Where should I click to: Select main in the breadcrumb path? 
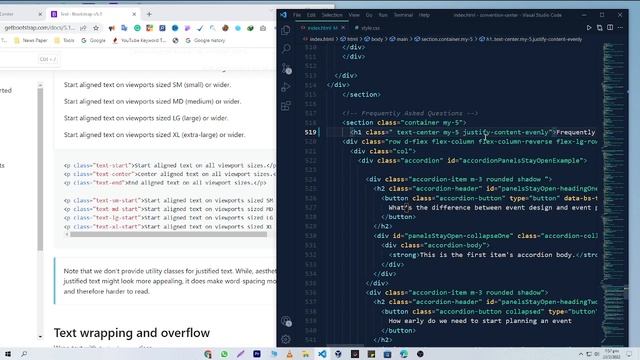point(399,39)
